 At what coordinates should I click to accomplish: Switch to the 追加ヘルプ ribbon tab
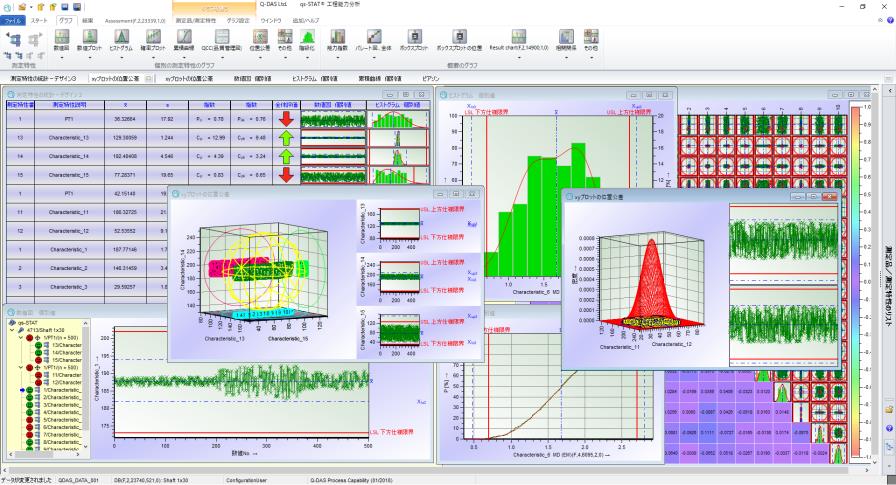pos(306,20)
